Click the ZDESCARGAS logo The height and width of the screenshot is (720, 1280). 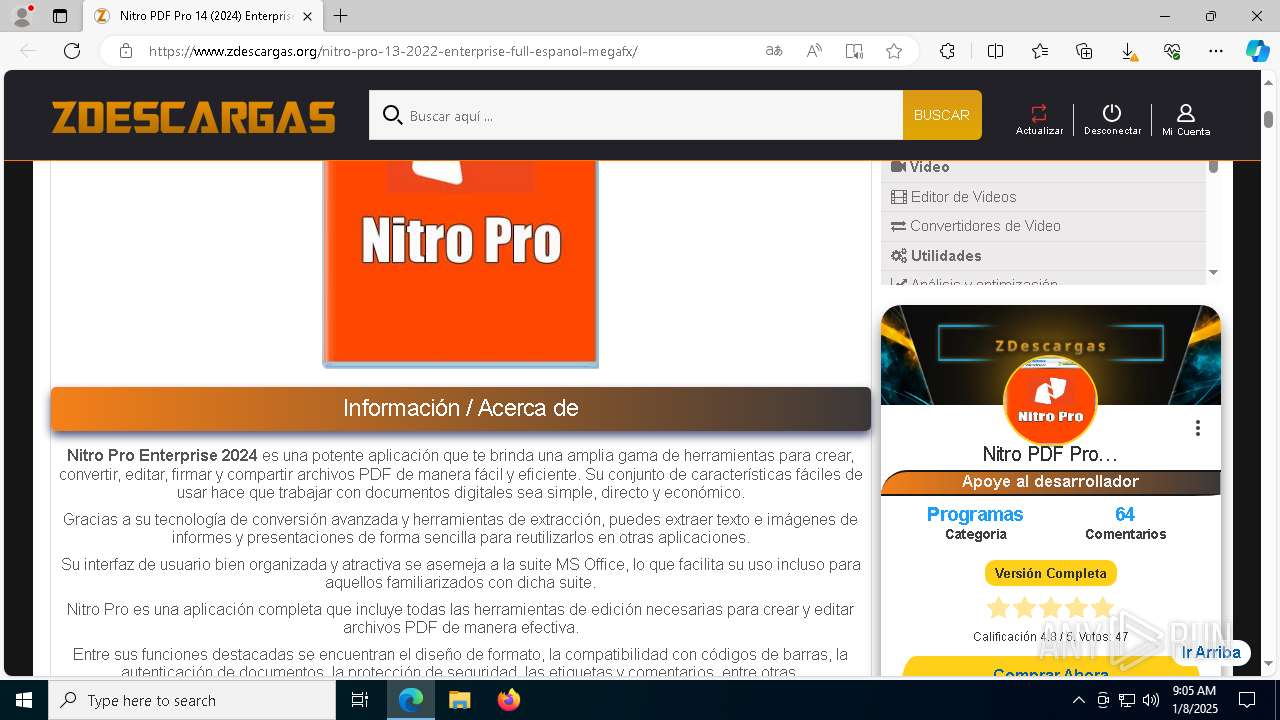(194, 116)
